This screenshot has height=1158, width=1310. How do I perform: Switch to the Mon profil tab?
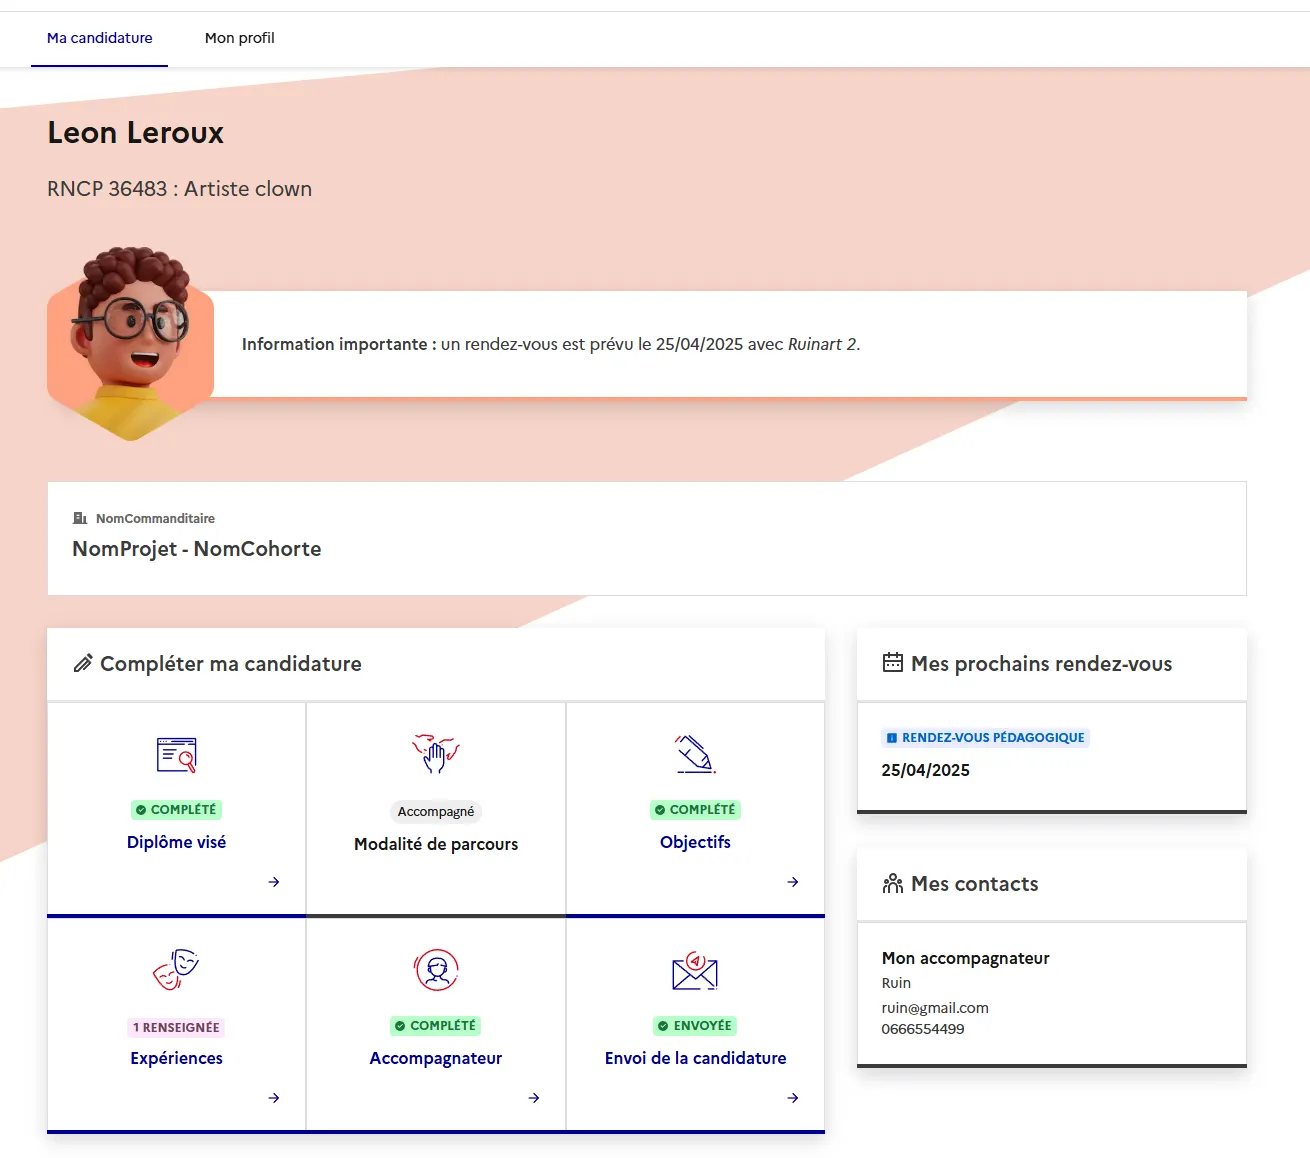[x=239, y=38]
